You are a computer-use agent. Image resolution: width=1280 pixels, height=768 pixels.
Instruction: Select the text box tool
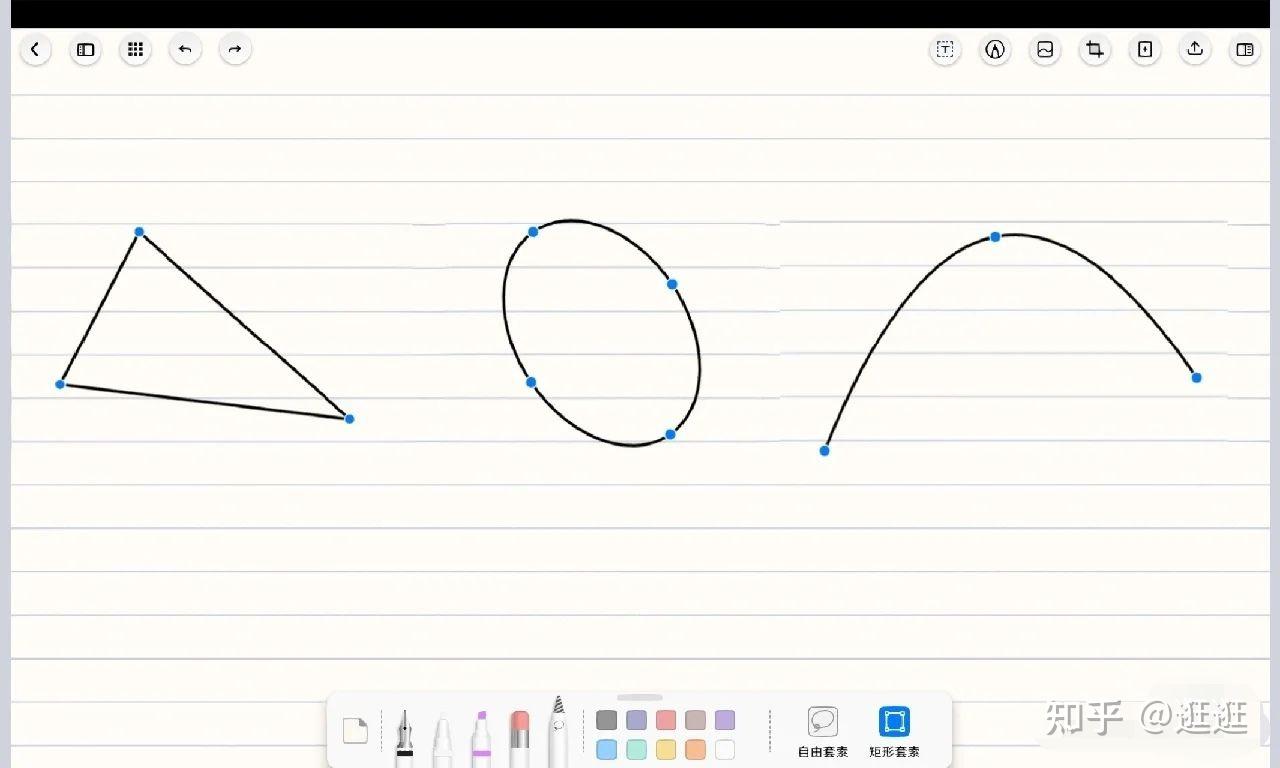945,49
